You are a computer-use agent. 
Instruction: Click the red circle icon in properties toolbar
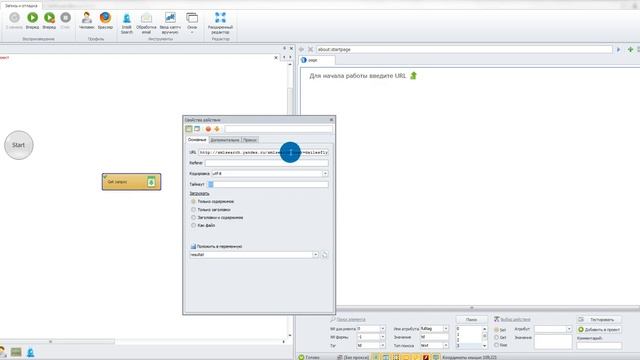208,129
